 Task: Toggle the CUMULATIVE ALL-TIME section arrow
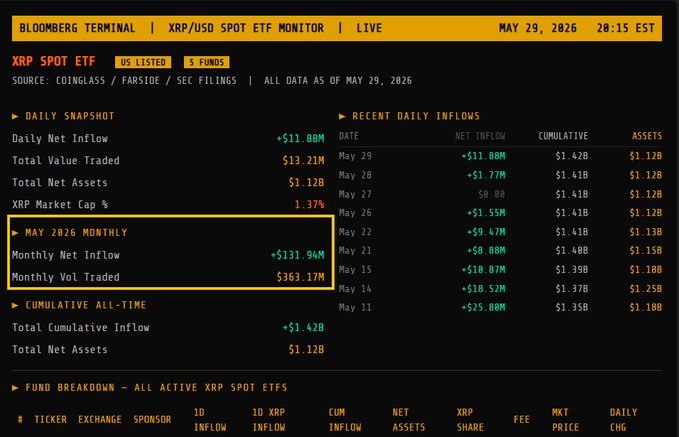coord(15,305)
